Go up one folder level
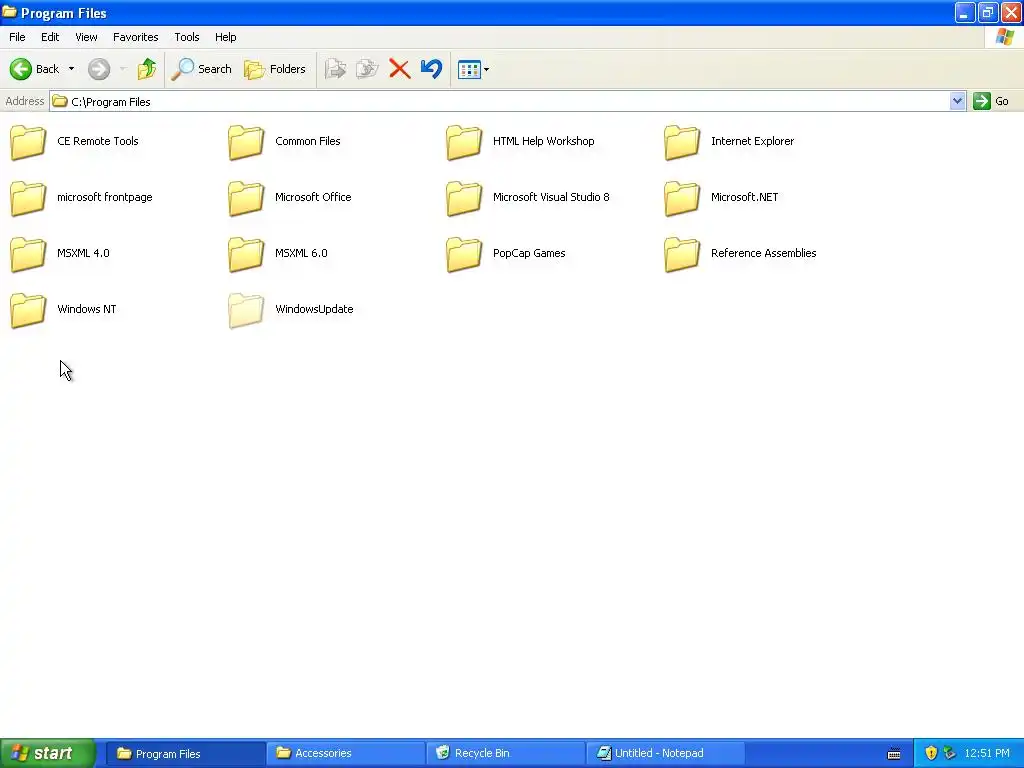 click(x=146, y=69)
